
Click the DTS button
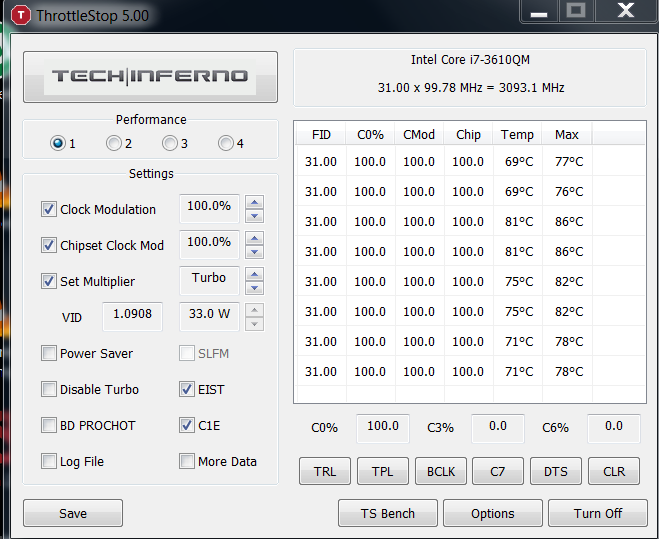556,471
